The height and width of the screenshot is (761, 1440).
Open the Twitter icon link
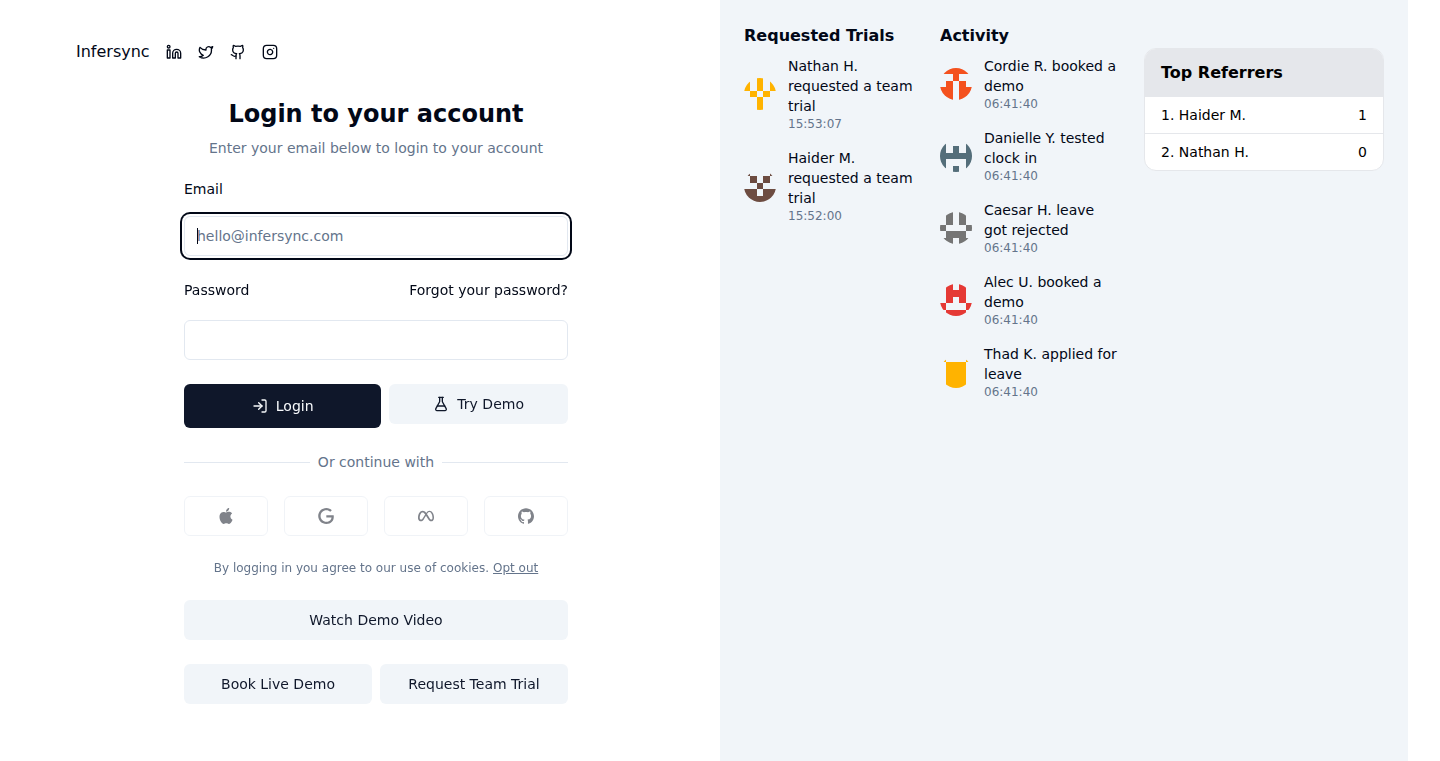[206, 52]
